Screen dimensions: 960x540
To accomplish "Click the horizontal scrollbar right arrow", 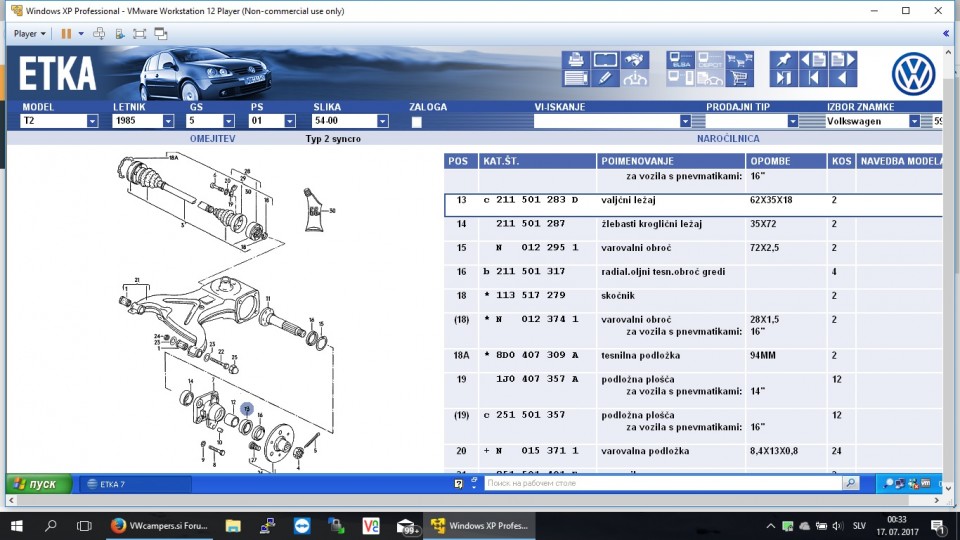I will [x=936, y=500].
